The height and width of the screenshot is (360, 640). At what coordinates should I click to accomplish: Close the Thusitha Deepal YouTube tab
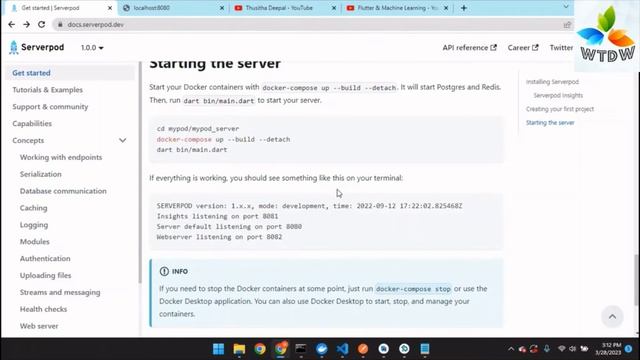(x=333, y=8)
